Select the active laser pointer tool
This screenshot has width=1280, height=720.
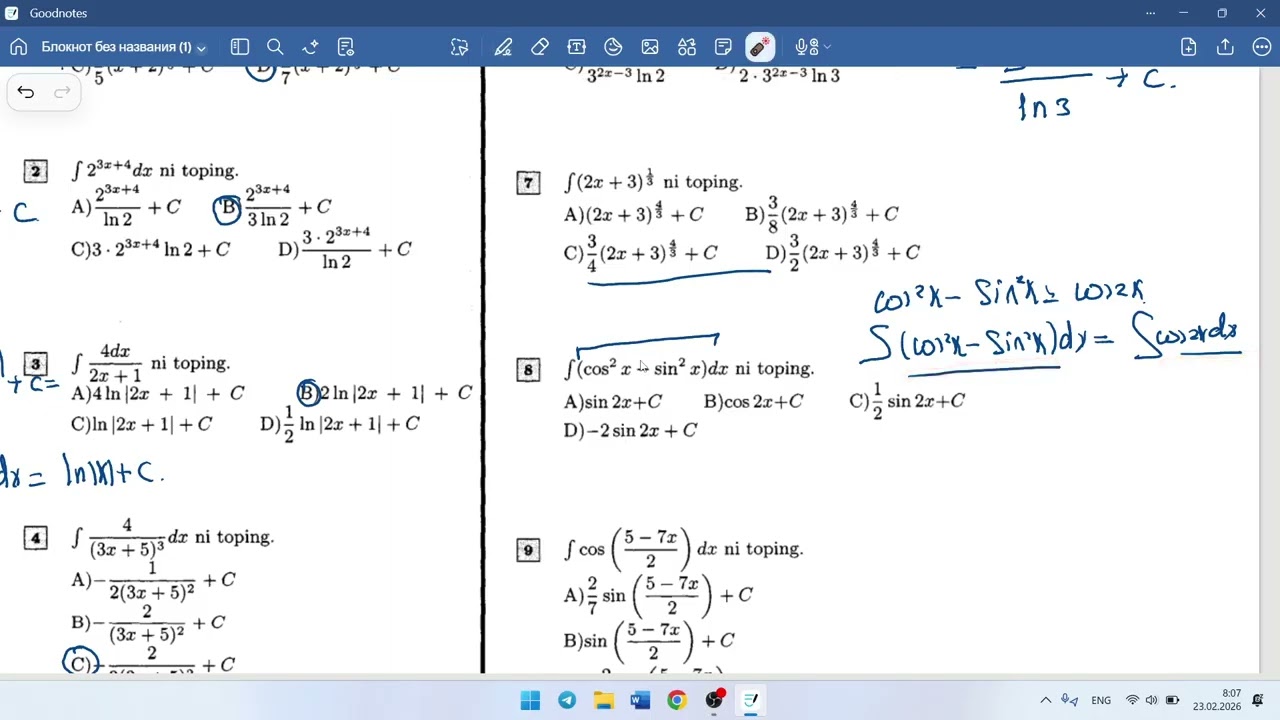tap(760, 47)
